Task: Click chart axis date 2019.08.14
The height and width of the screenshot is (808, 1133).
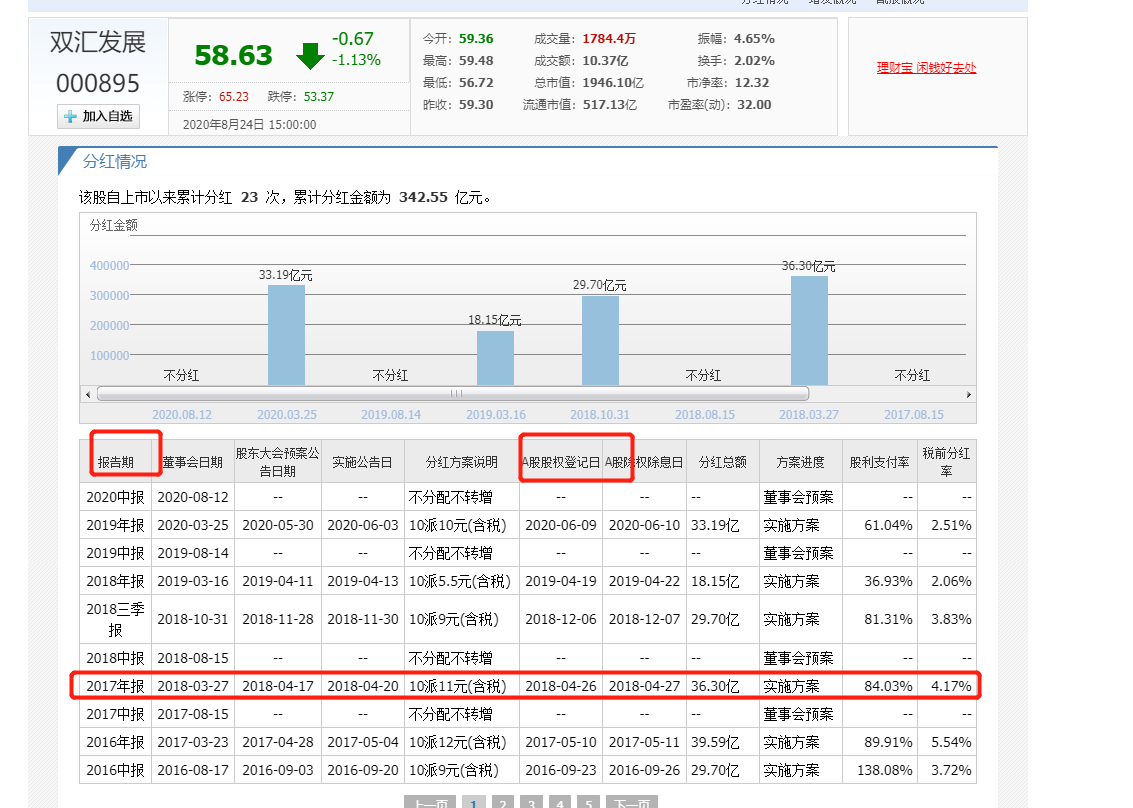Action: 391,415
